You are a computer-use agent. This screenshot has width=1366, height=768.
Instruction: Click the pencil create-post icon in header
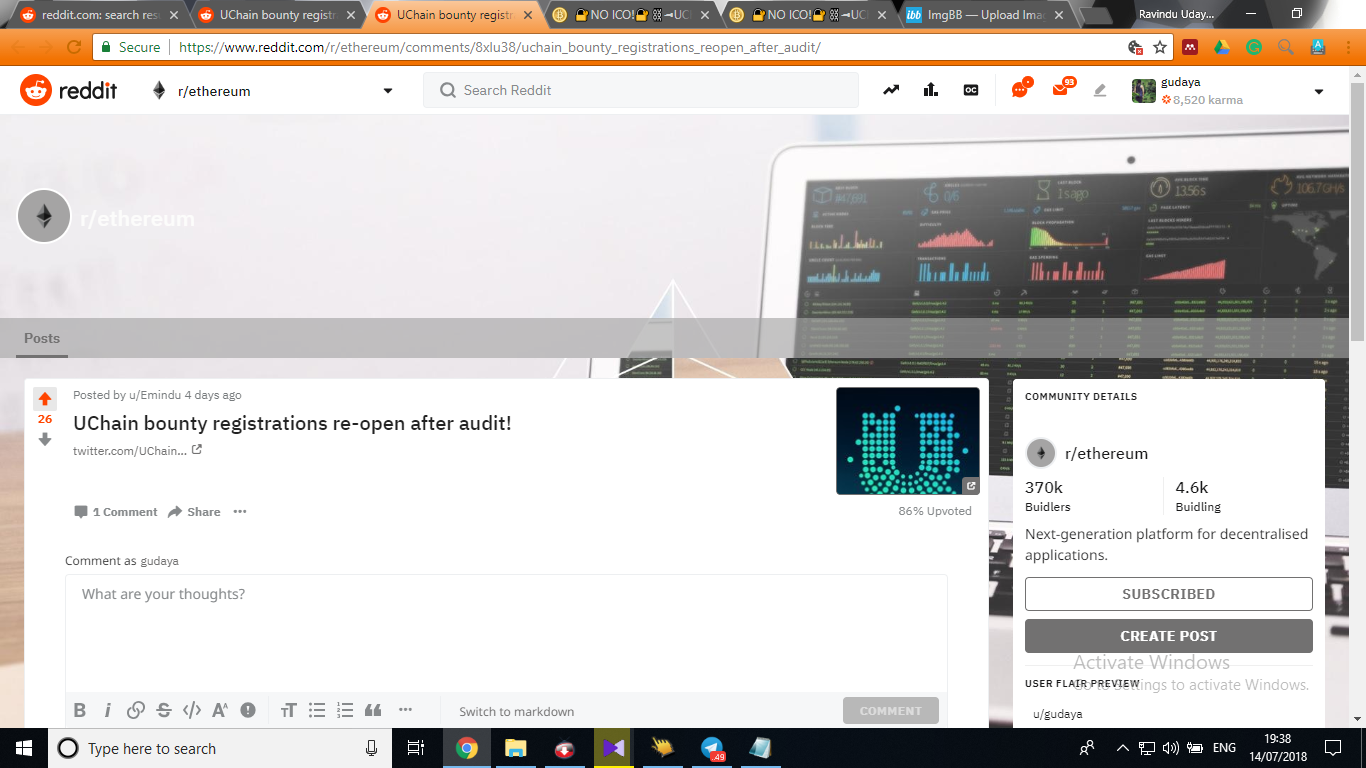(1100, 90)
